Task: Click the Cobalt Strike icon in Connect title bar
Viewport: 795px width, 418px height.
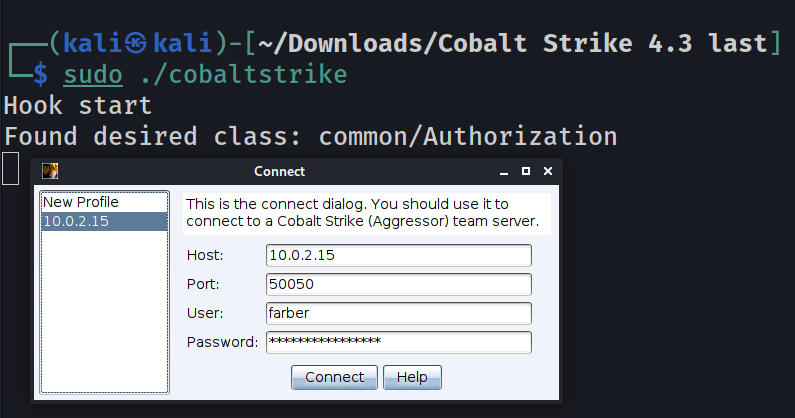Action: coord(50,171)
